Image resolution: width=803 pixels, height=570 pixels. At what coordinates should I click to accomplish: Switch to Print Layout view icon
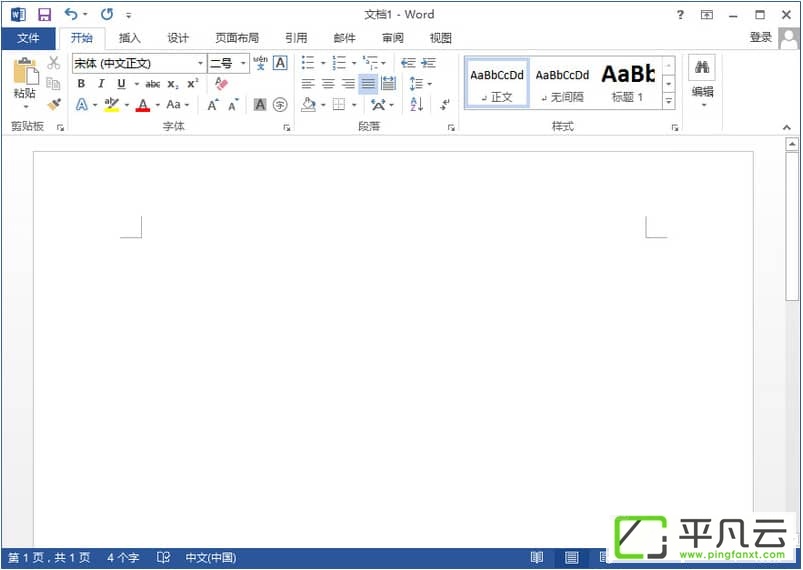[x=572, y=557]
